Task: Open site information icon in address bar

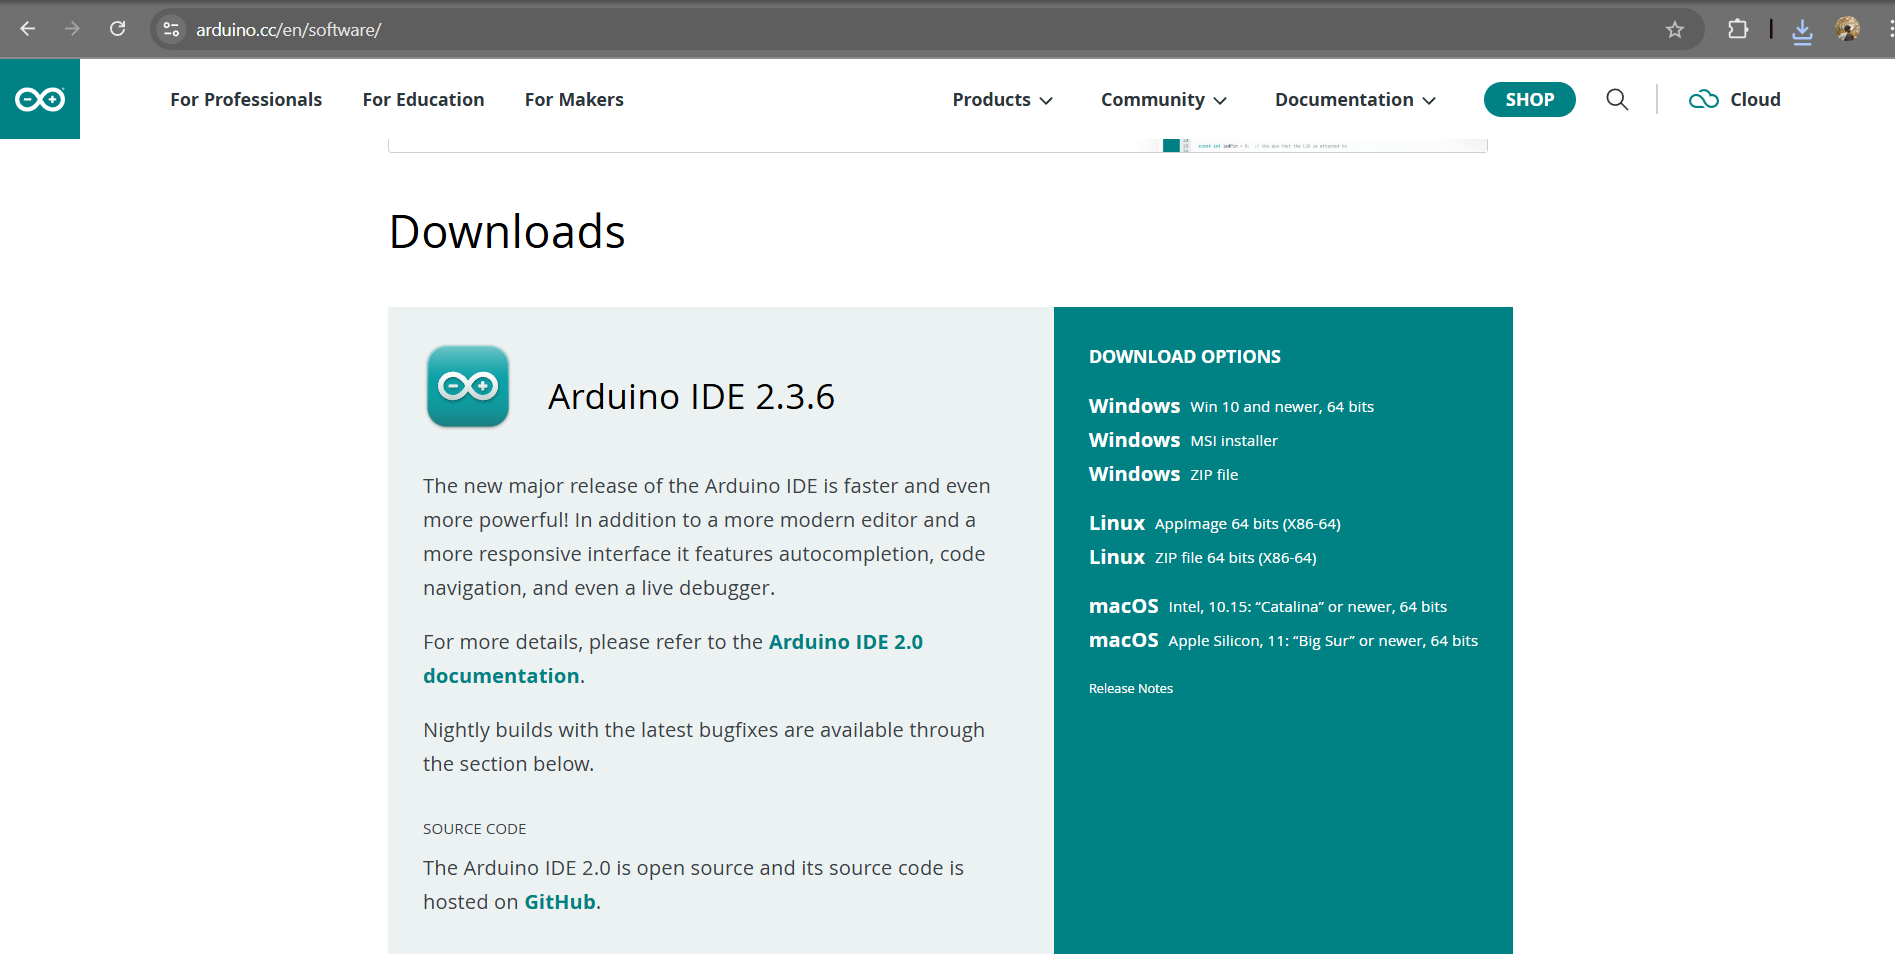Action: [x=171, y=29]
